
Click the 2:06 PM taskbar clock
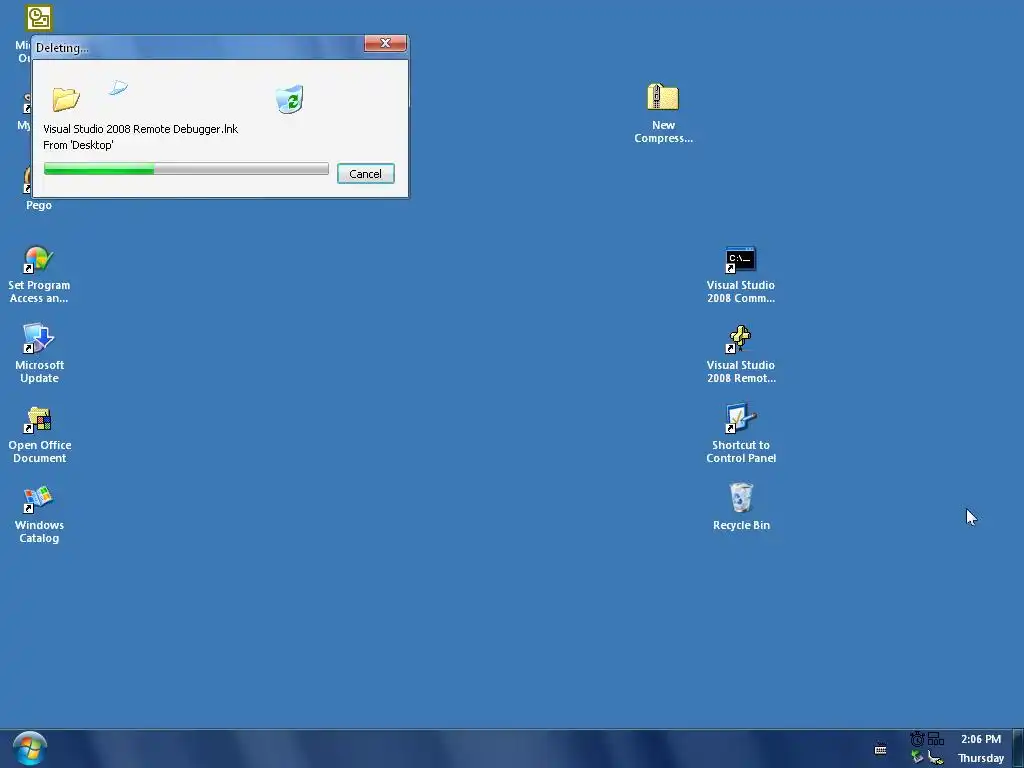(981, 739)
